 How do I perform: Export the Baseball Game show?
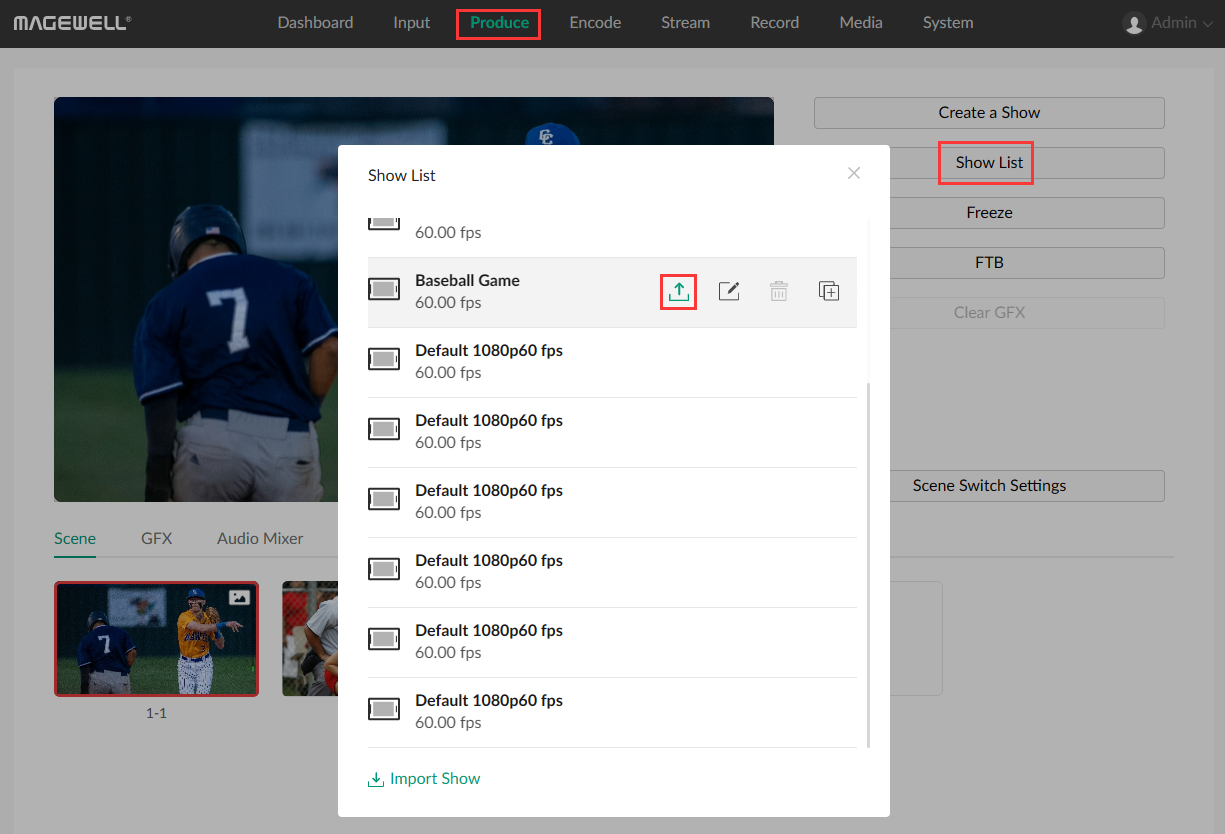tap(679, 291)
